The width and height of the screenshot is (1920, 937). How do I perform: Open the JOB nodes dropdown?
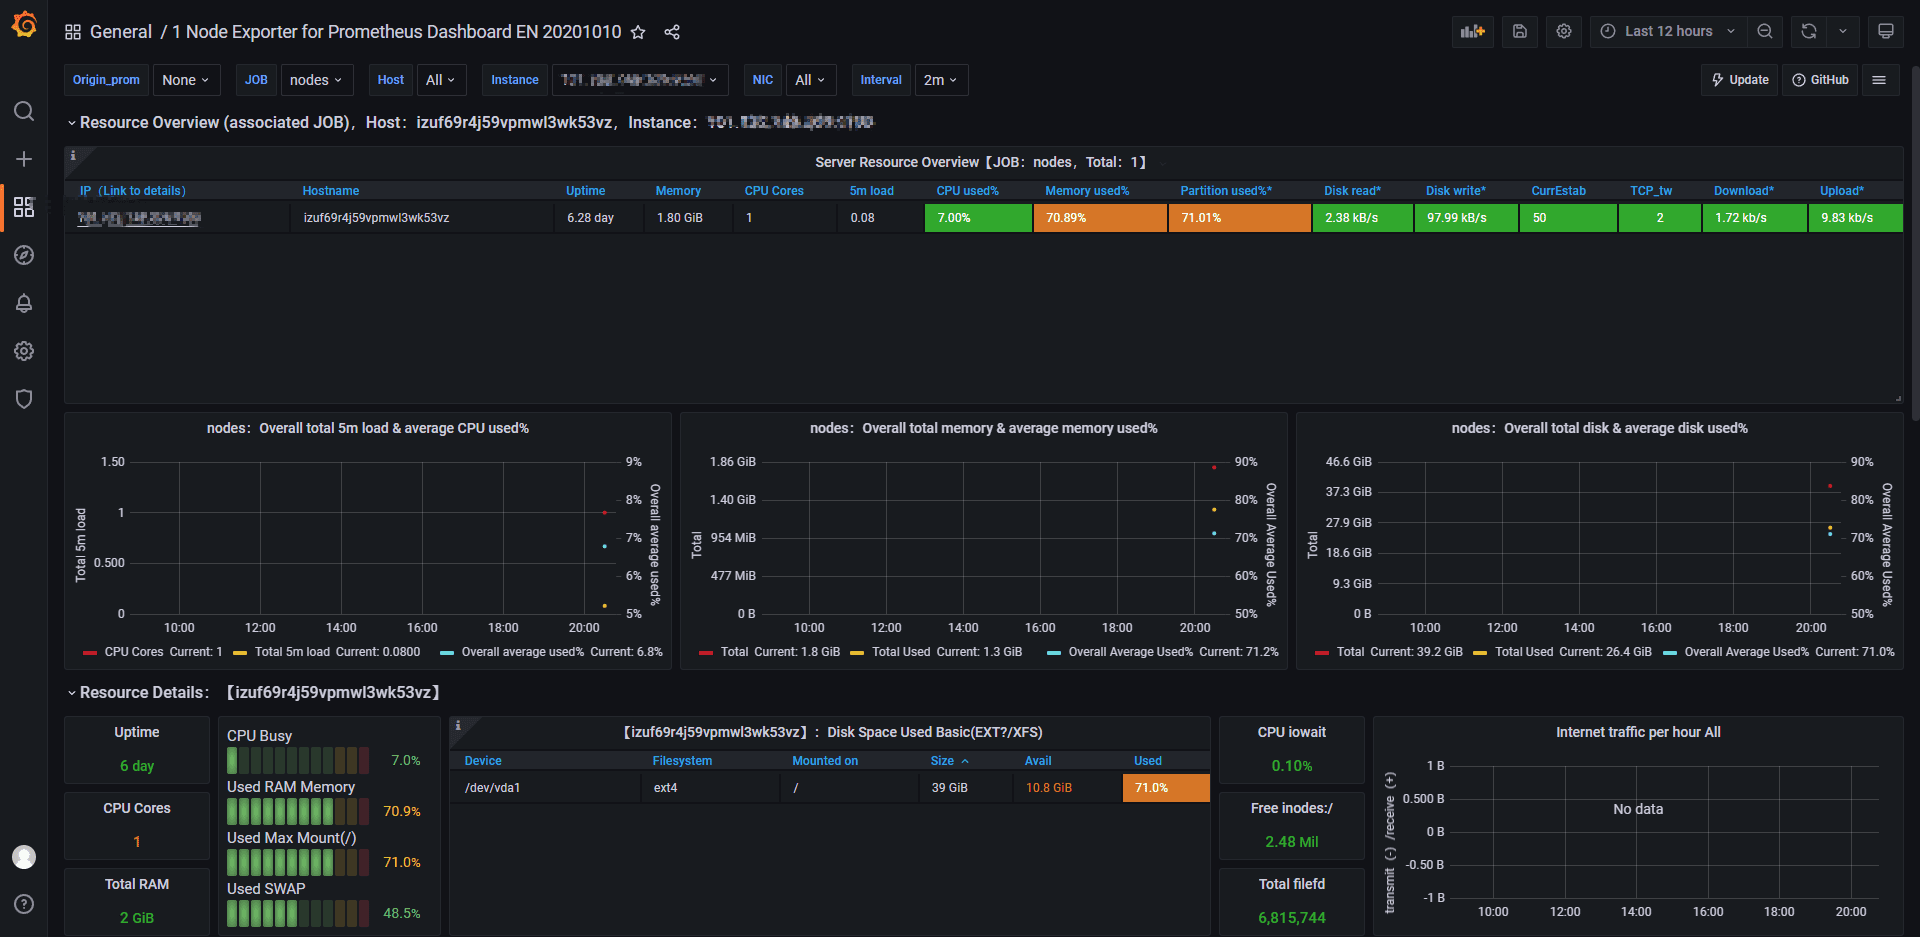pos(315,80)
